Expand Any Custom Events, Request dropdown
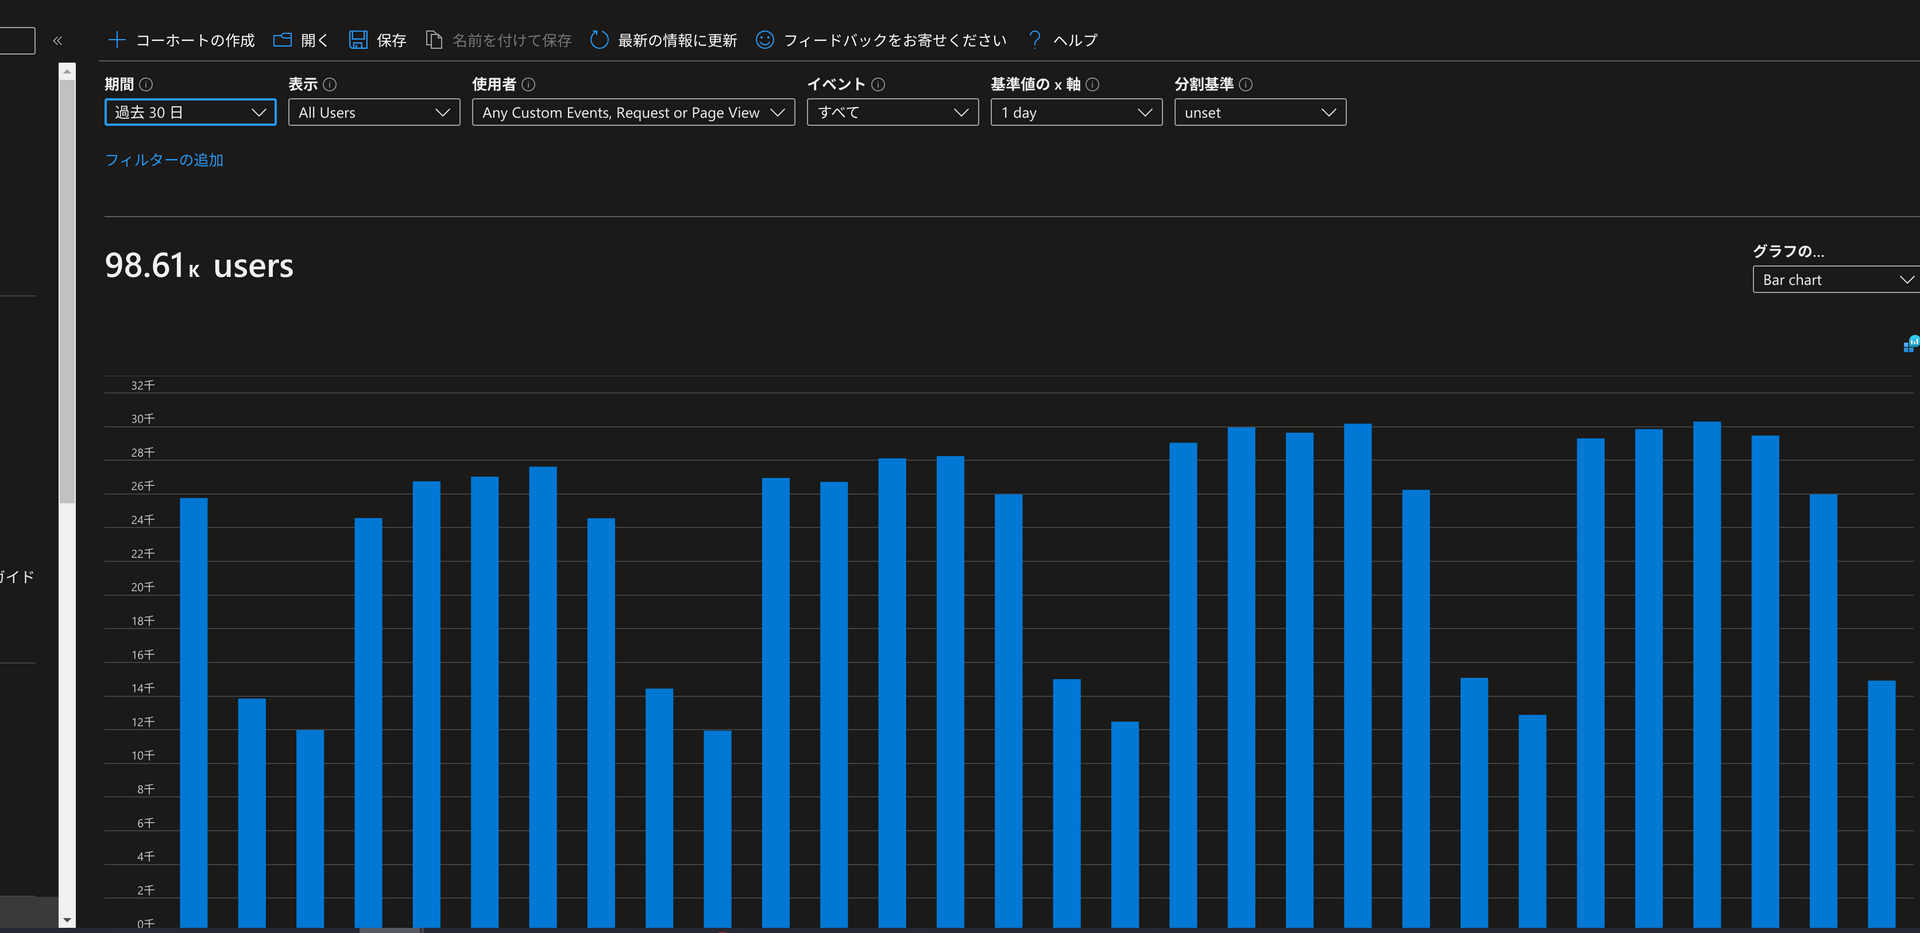Viewport: 1920px width, 933px height. [633, 112]
